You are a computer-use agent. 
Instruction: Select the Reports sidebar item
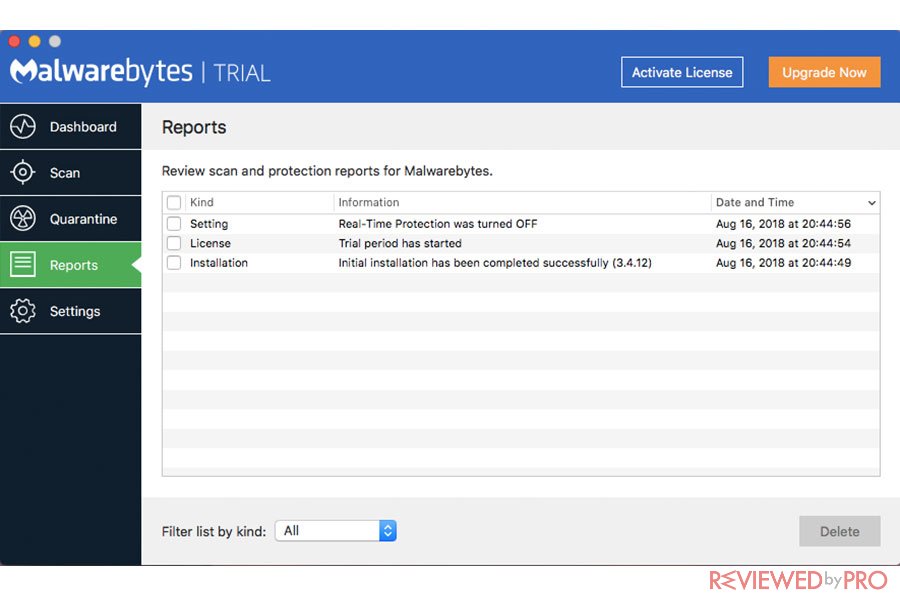coord(71,265)
